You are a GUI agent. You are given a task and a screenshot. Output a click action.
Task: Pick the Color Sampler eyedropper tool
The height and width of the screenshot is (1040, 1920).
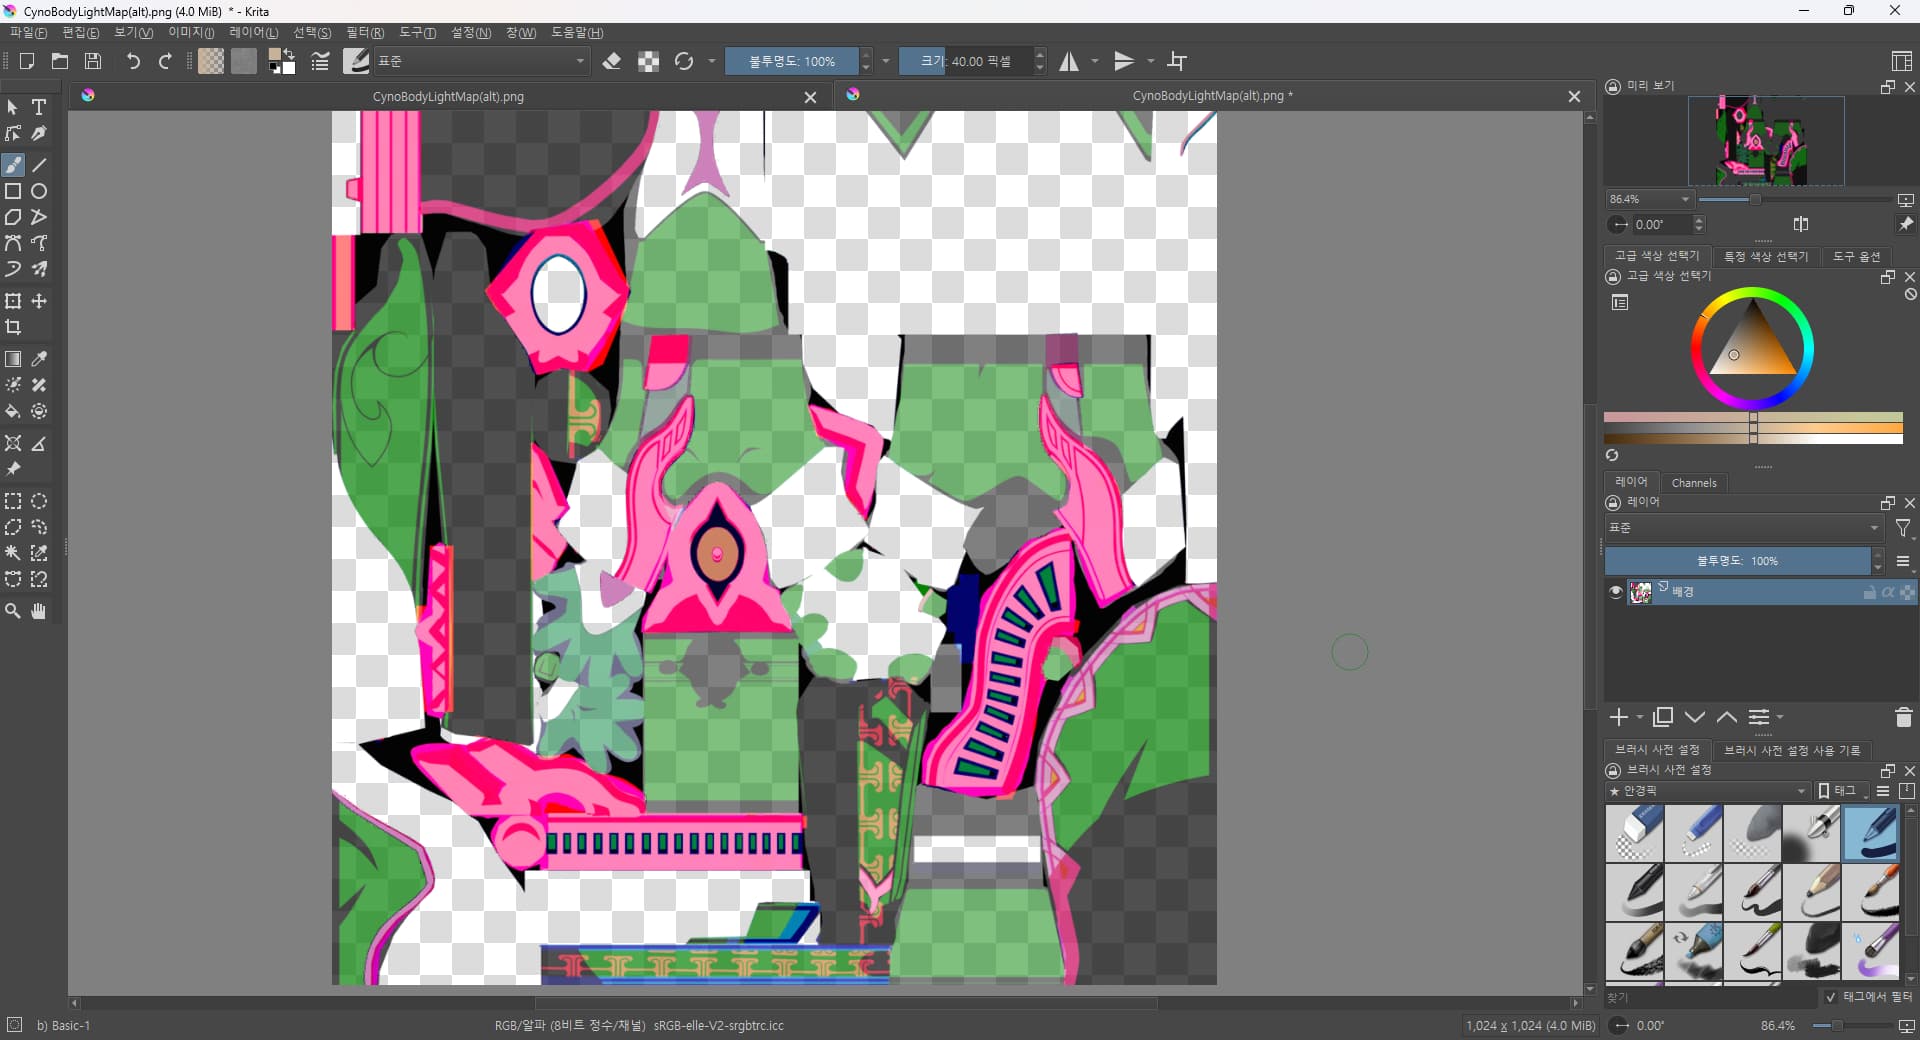click(x=39, y=359)
